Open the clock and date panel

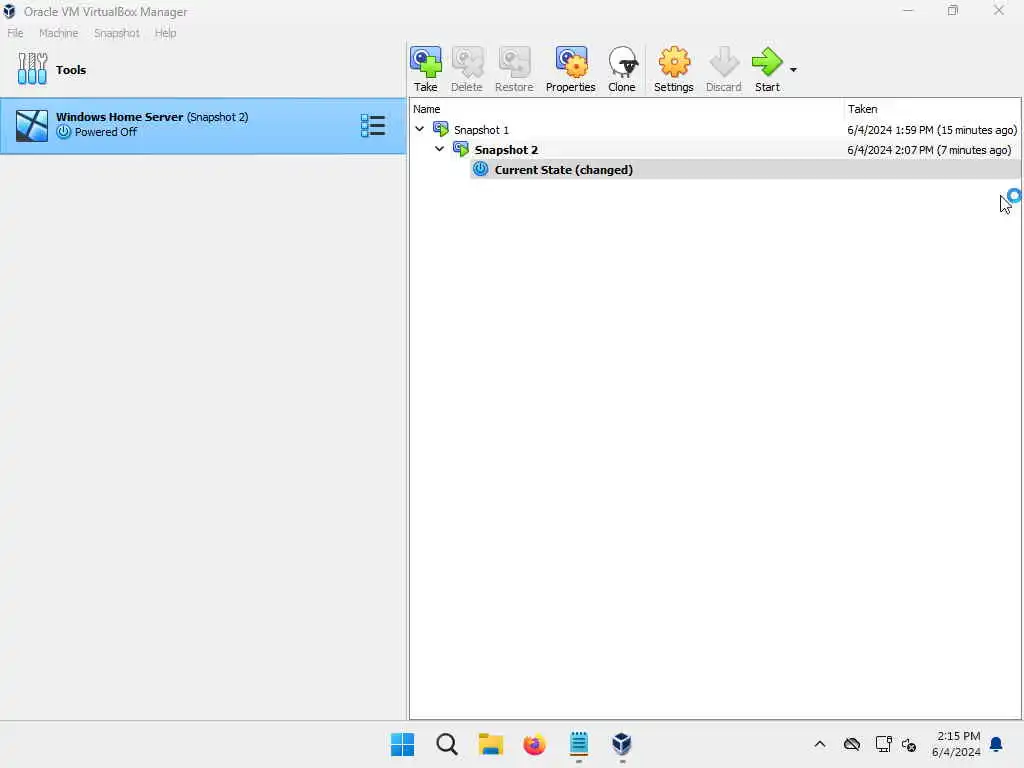pos(957,744)
